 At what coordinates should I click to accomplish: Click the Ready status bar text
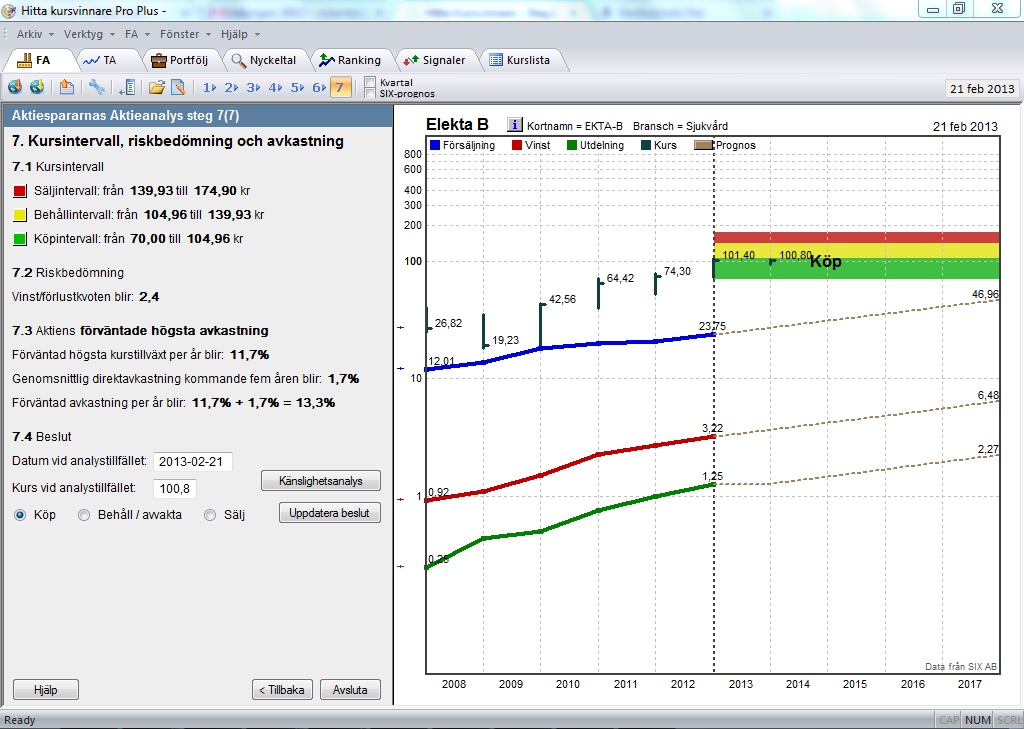pos(20,720)
